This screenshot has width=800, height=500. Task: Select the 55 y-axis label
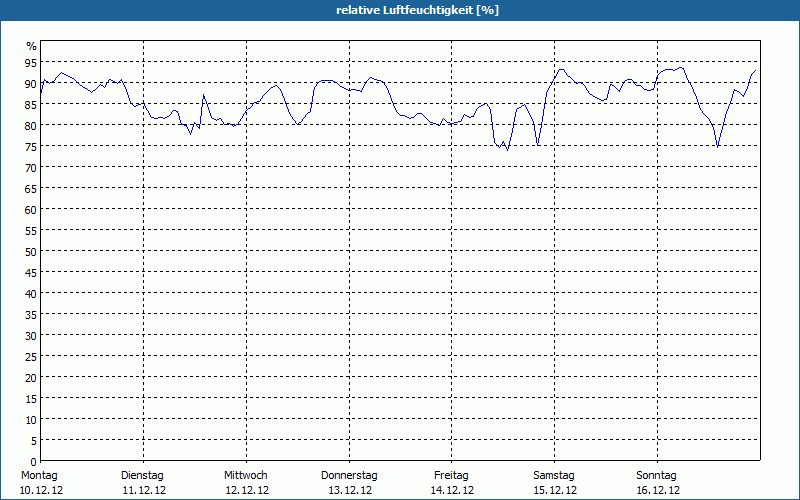[31, 231]
